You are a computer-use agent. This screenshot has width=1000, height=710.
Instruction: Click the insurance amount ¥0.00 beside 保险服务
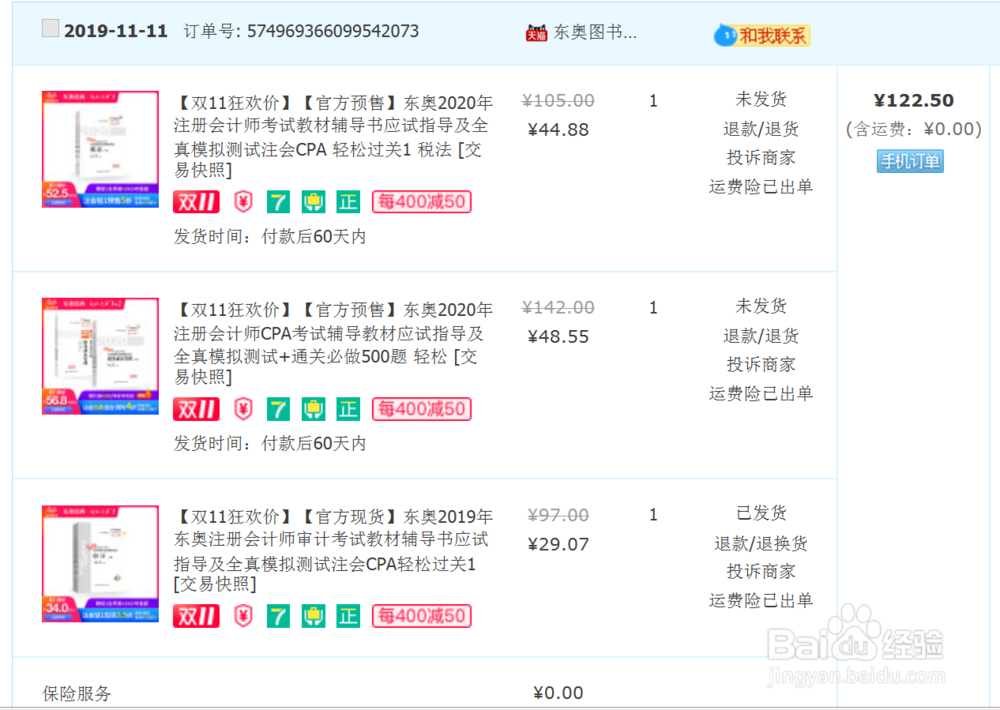pos(558,693)
